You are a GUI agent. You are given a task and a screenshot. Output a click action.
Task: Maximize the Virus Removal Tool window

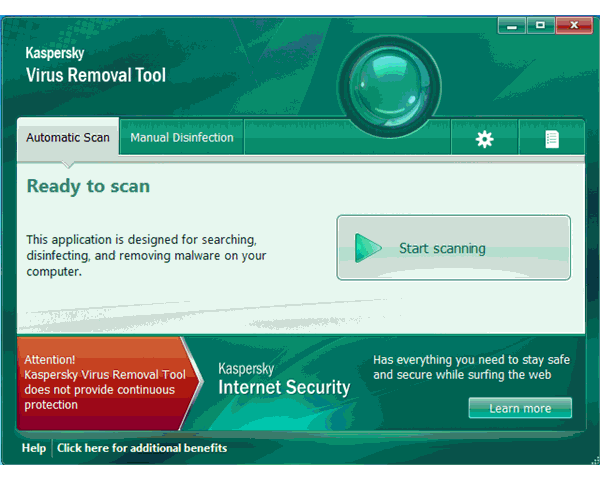coord(541,24)
